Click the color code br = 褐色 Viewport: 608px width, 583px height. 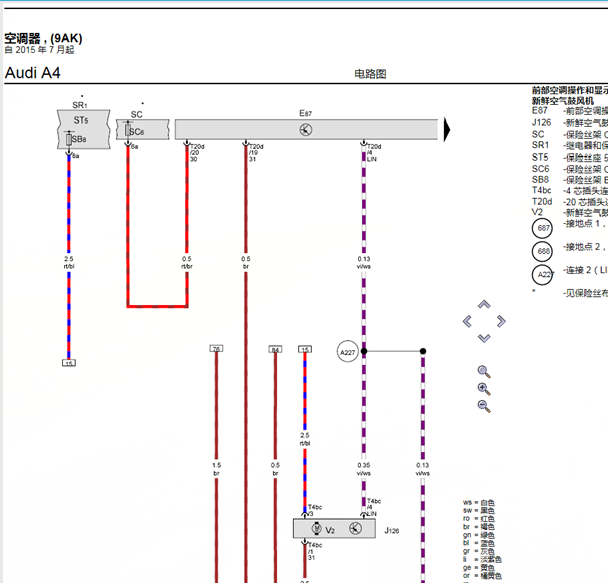pos(478,527)
